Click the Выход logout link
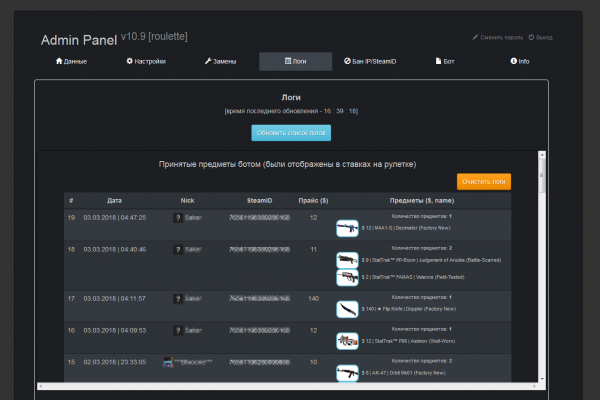 pyautogui.click(x=542, y=37)
